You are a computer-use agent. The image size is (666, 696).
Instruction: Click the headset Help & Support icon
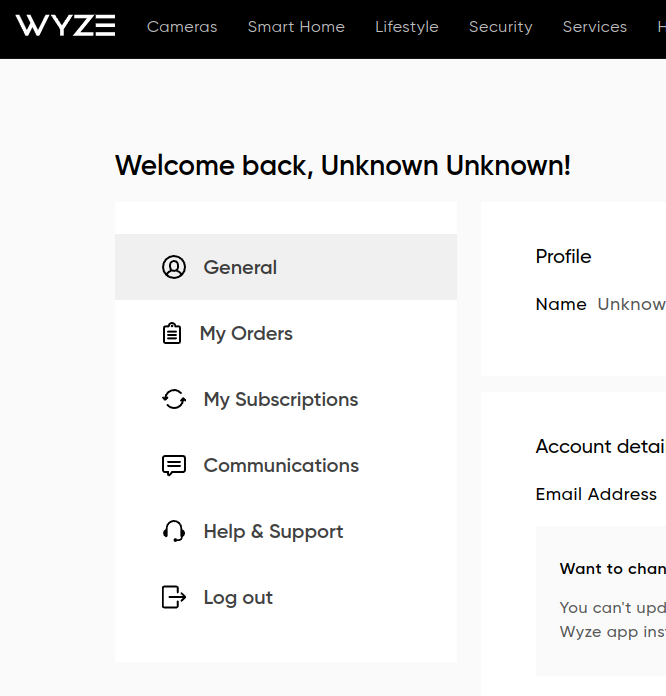pyautogui.click(x=174, y=531)
